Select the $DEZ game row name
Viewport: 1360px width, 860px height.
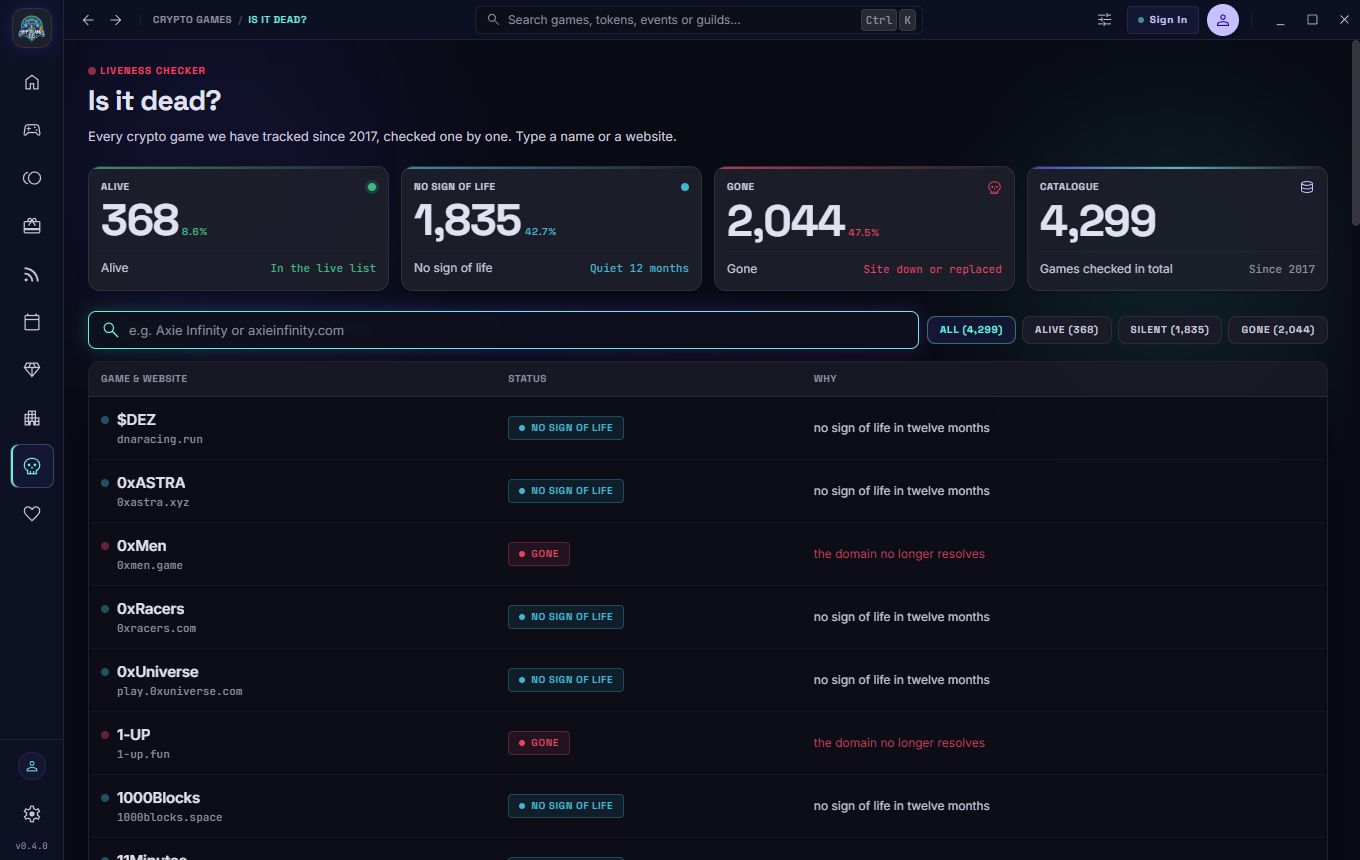click(136, 420)
